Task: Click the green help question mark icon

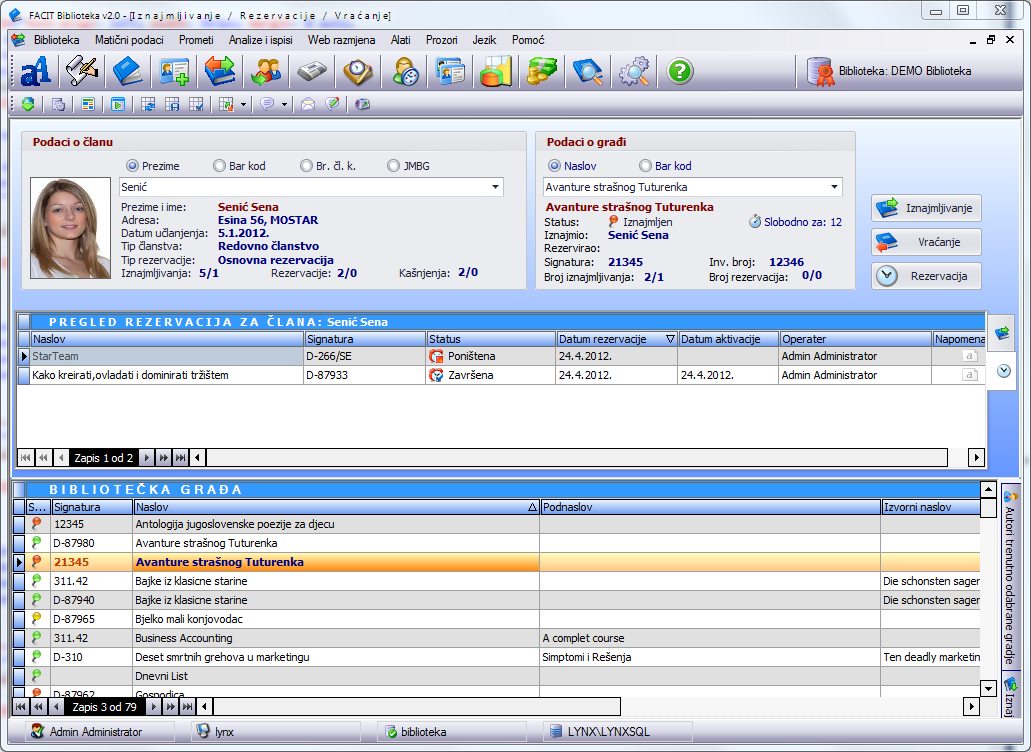Action: coord(680,72)
